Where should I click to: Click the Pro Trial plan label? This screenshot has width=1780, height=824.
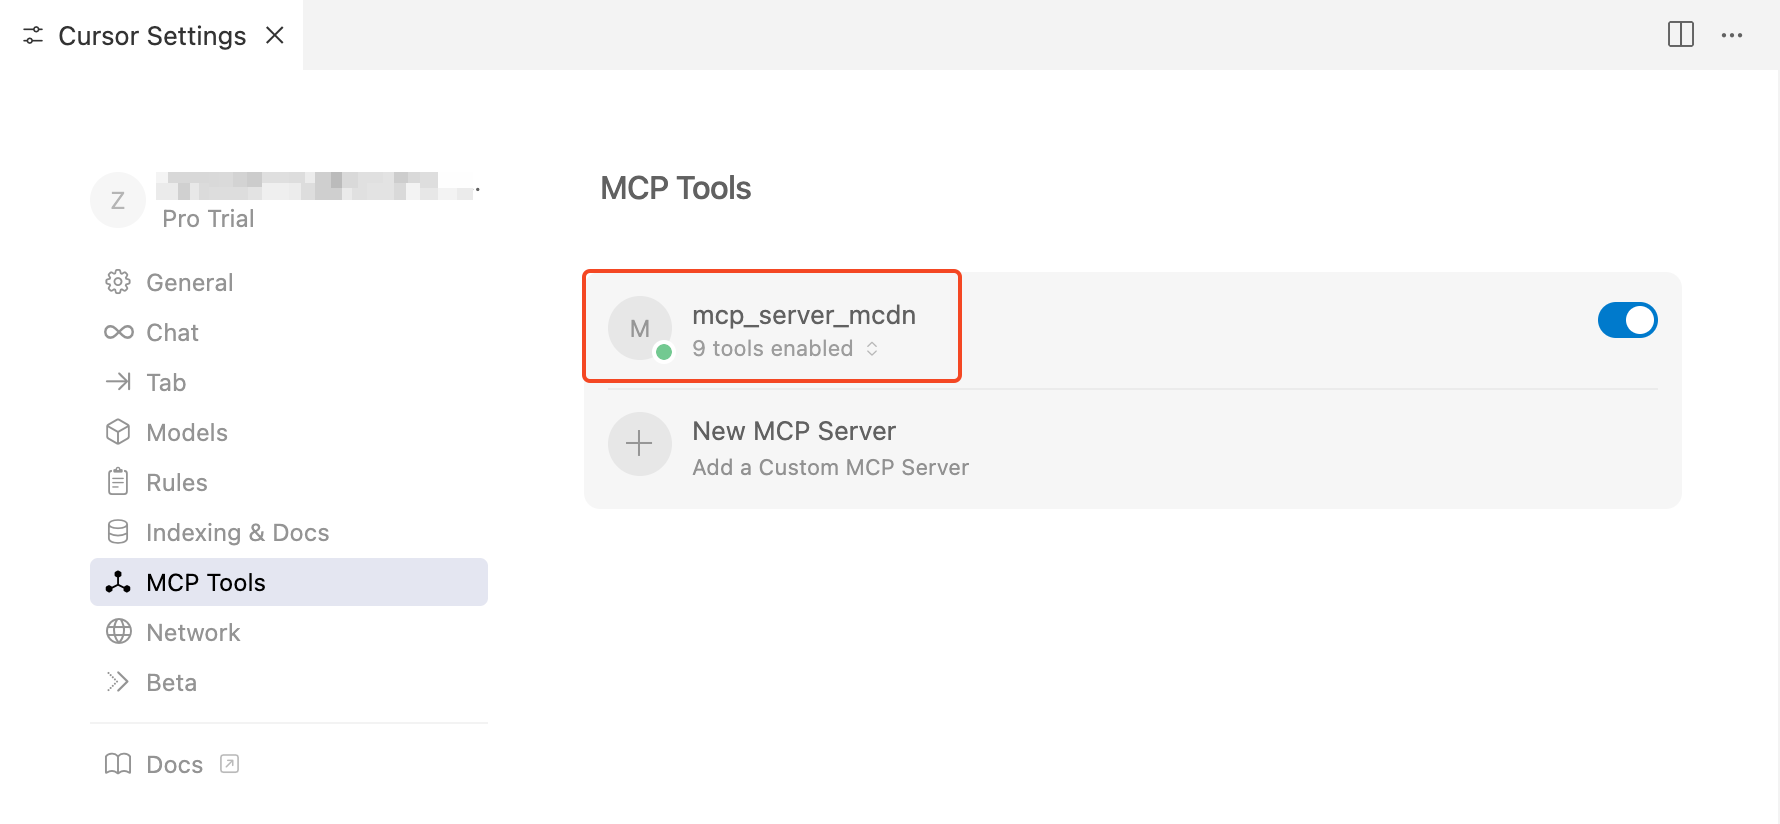(x=208, y=218)
